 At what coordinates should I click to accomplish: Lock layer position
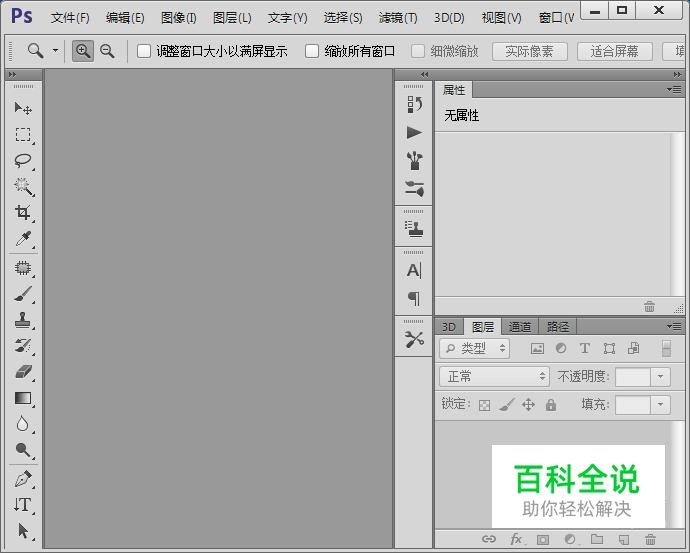coord(529,404)
